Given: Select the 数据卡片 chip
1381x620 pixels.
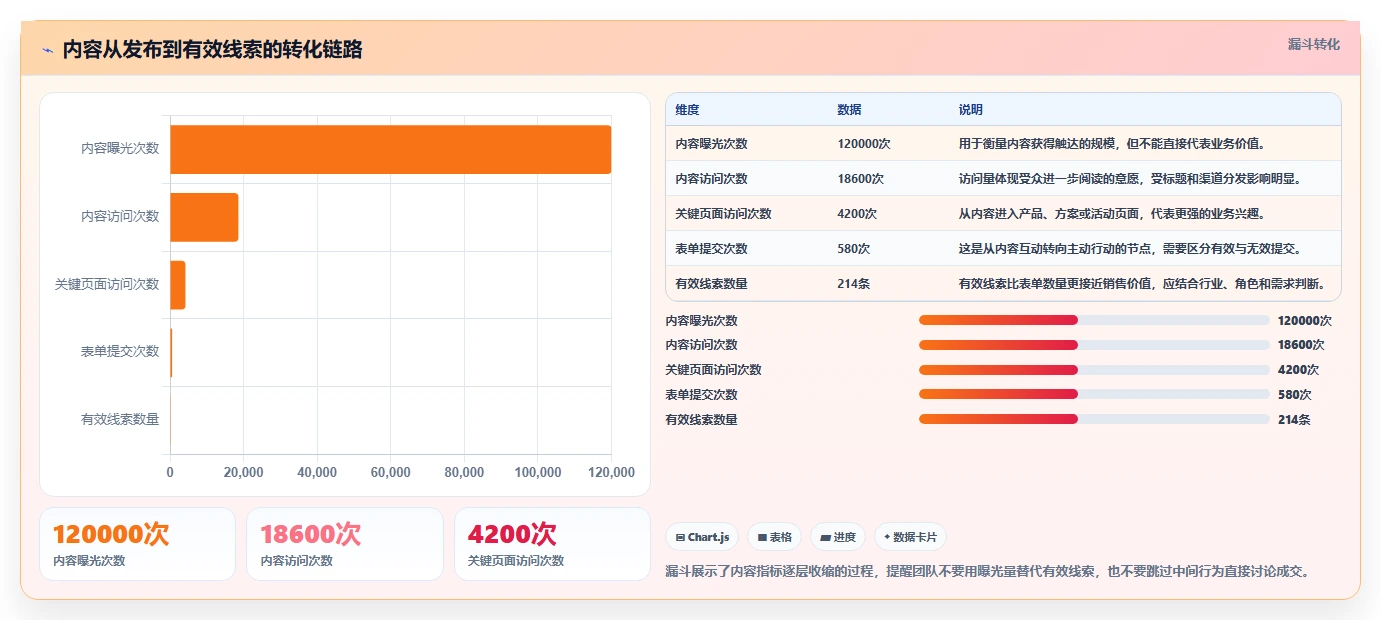Looking at the screenshot, I should (x=911, y=537).
